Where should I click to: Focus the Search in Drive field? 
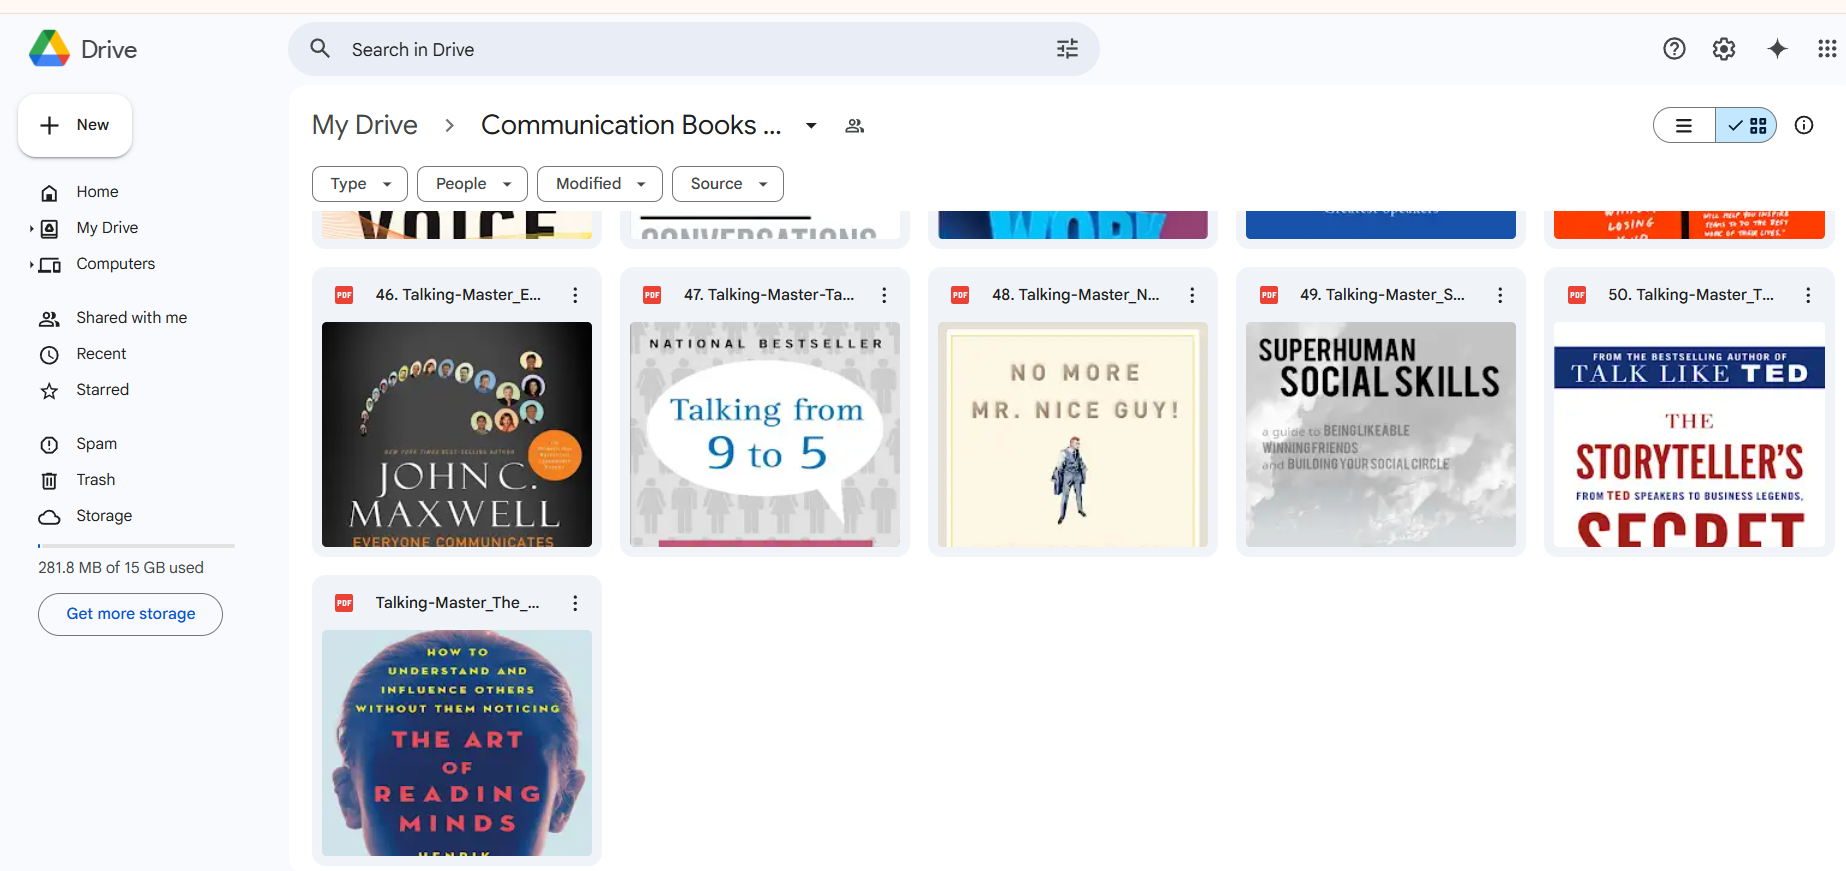[x=694, y=49]
